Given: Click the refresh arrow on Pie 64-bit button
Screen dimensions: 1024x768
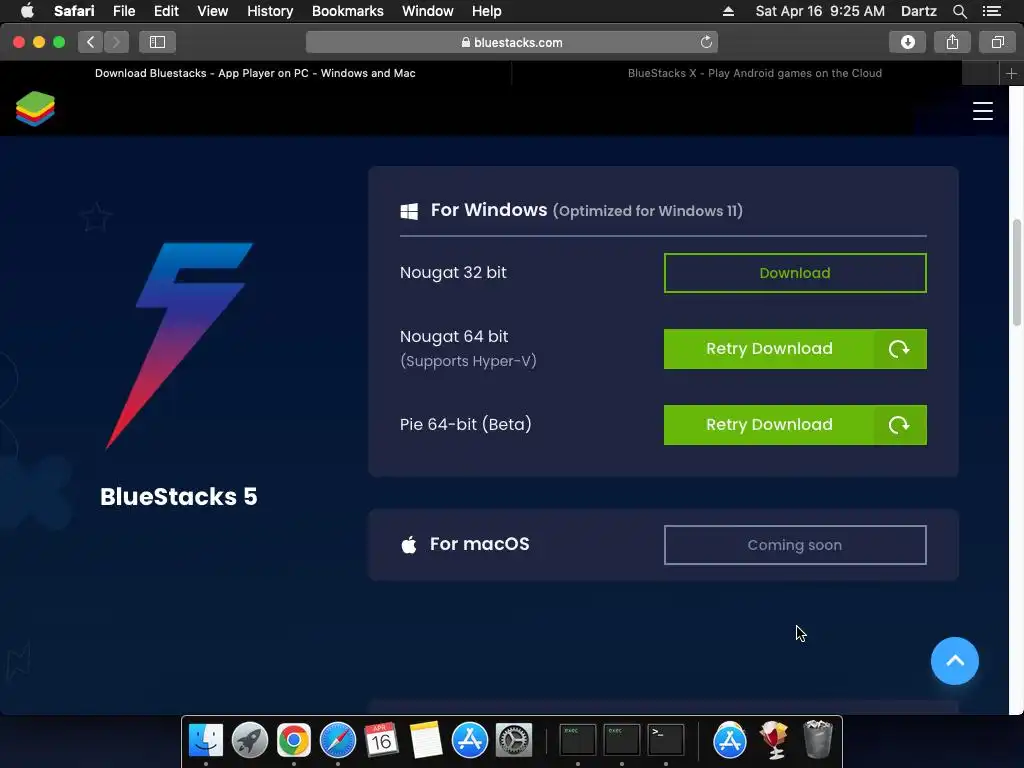Looking at the screenshot, I should (899, 424).
